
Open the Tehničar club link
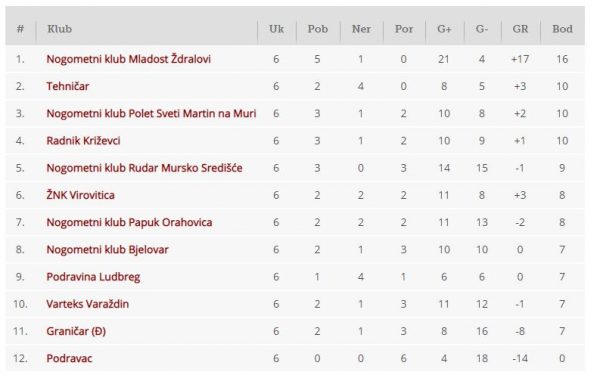[68, 86]
